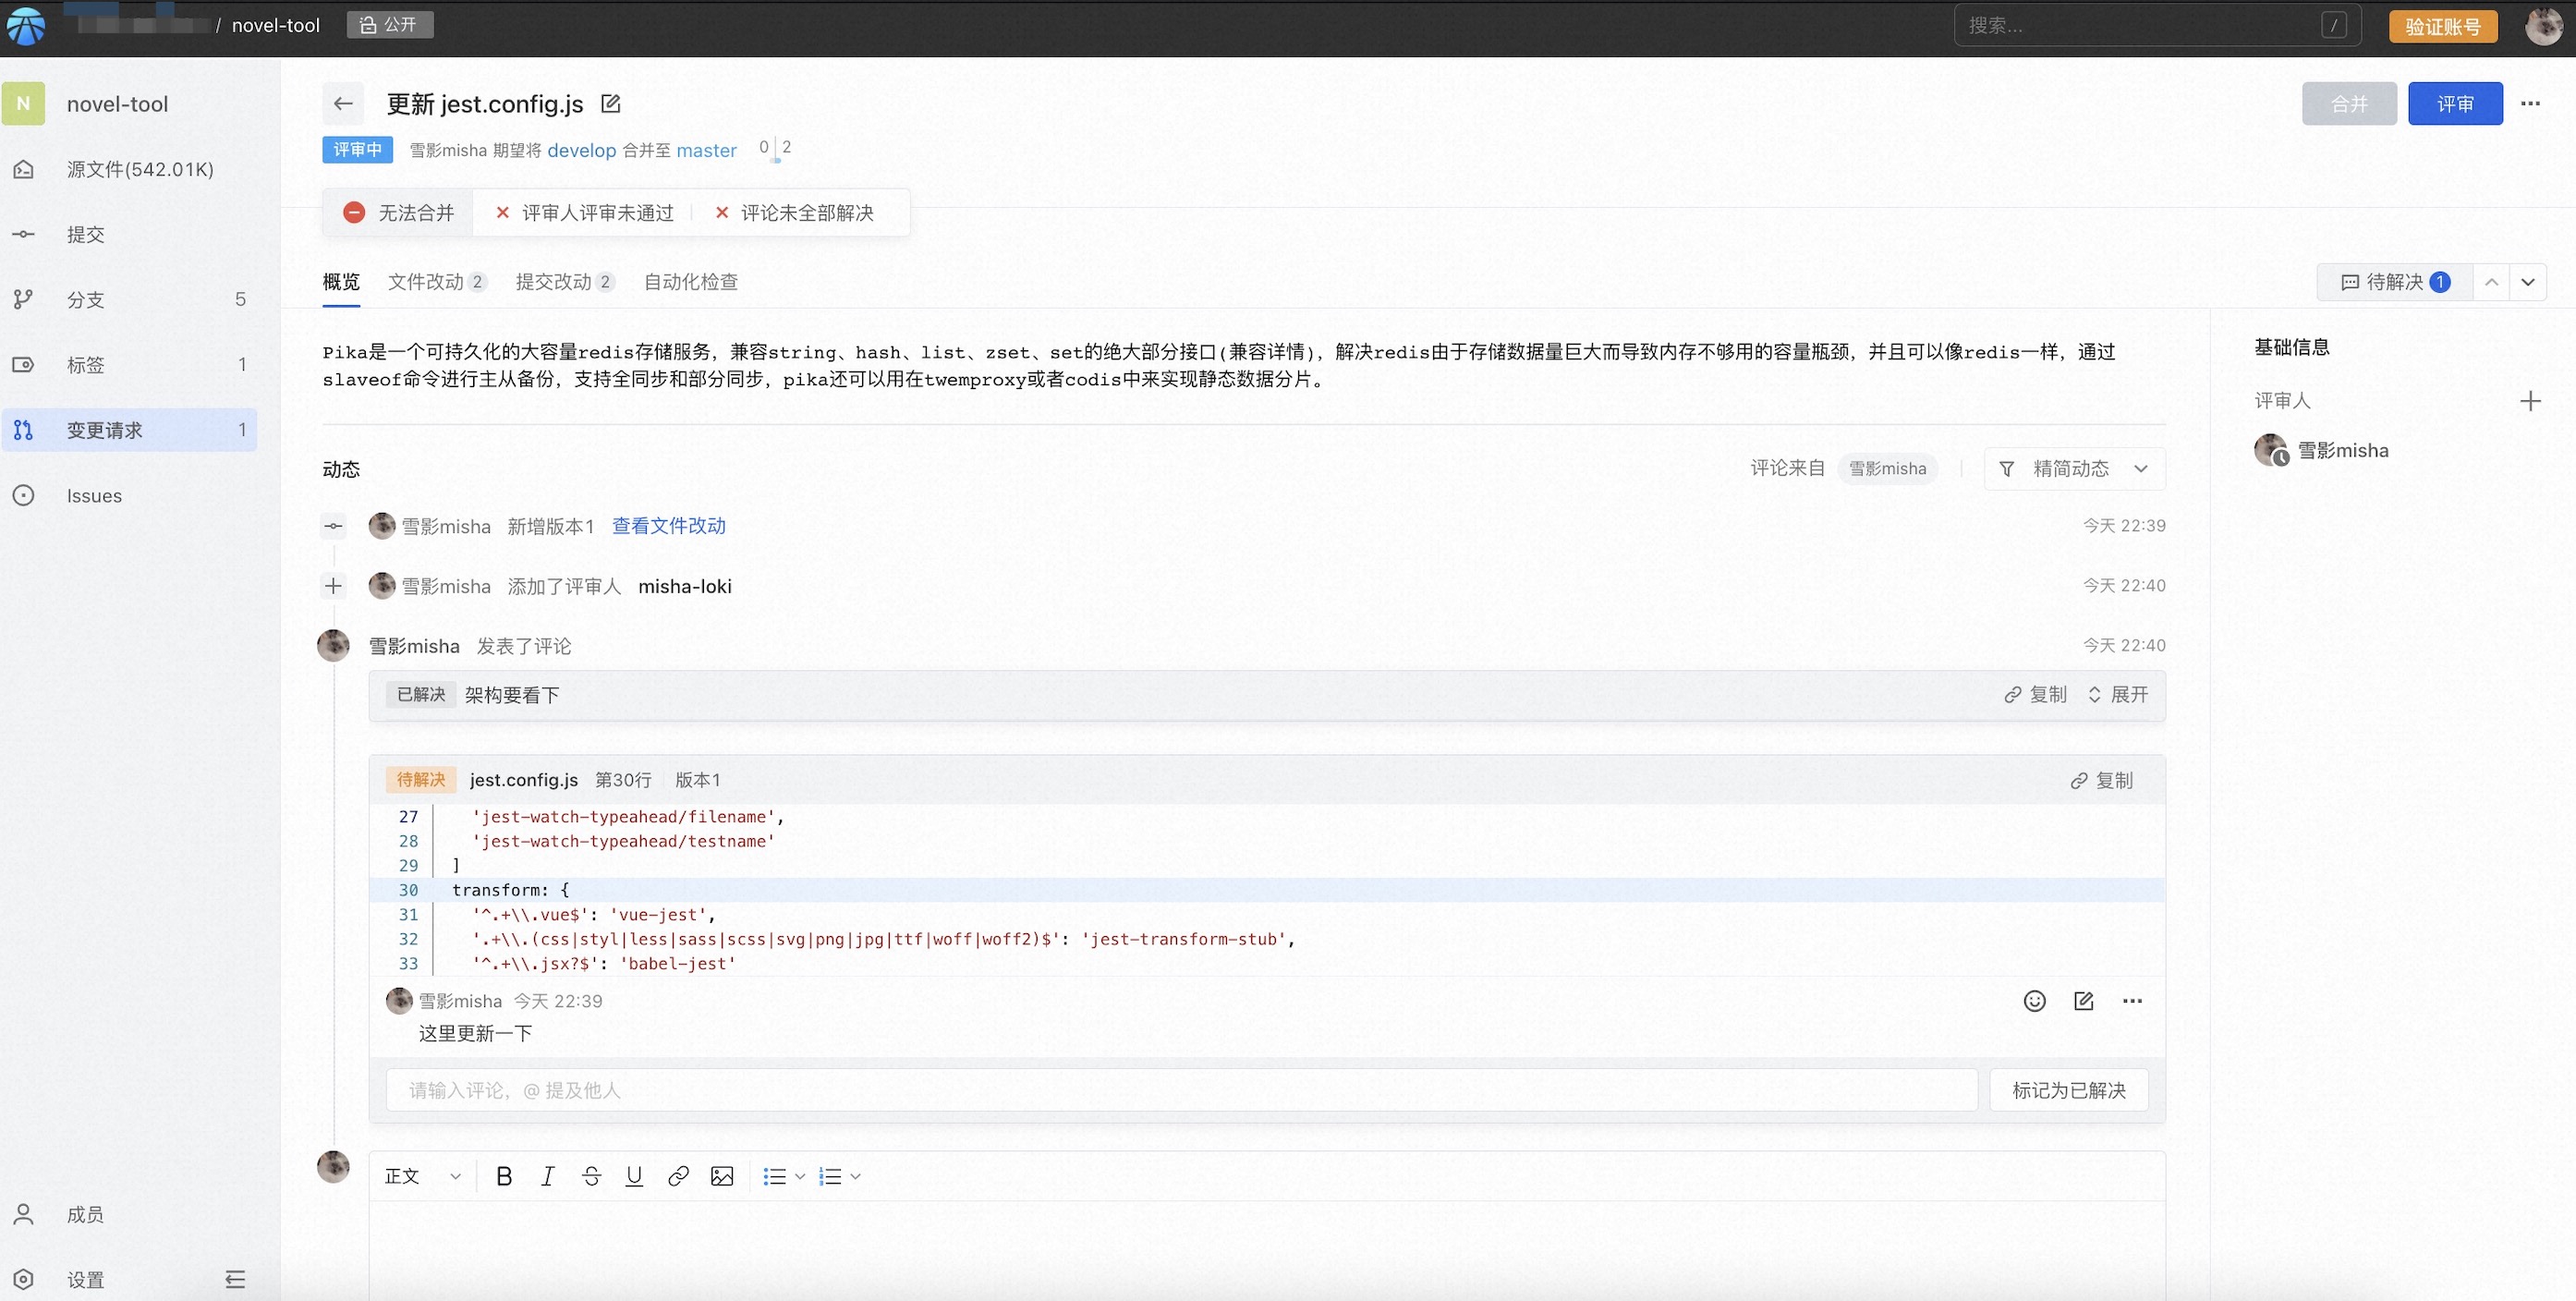Switch to the 文件改动 tab
Viewport: 2576px width, 1301px height.
point(437,282)
